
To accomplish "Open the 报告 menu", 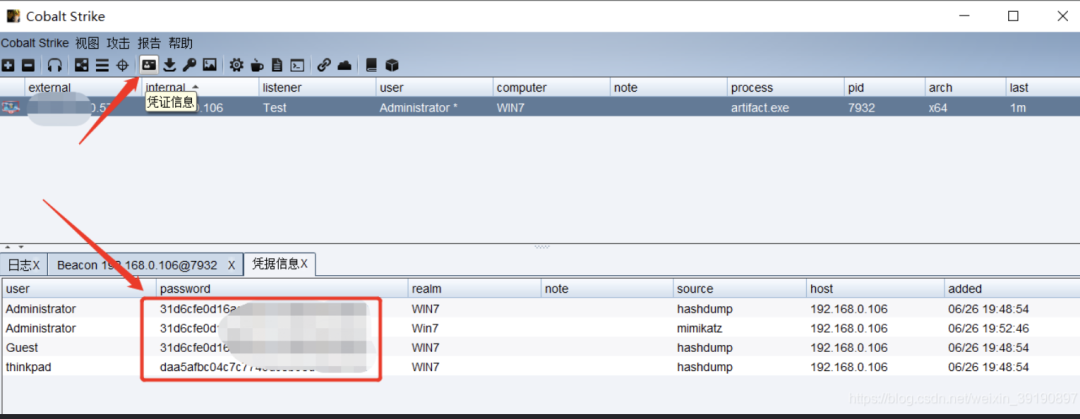I will 149,43.
